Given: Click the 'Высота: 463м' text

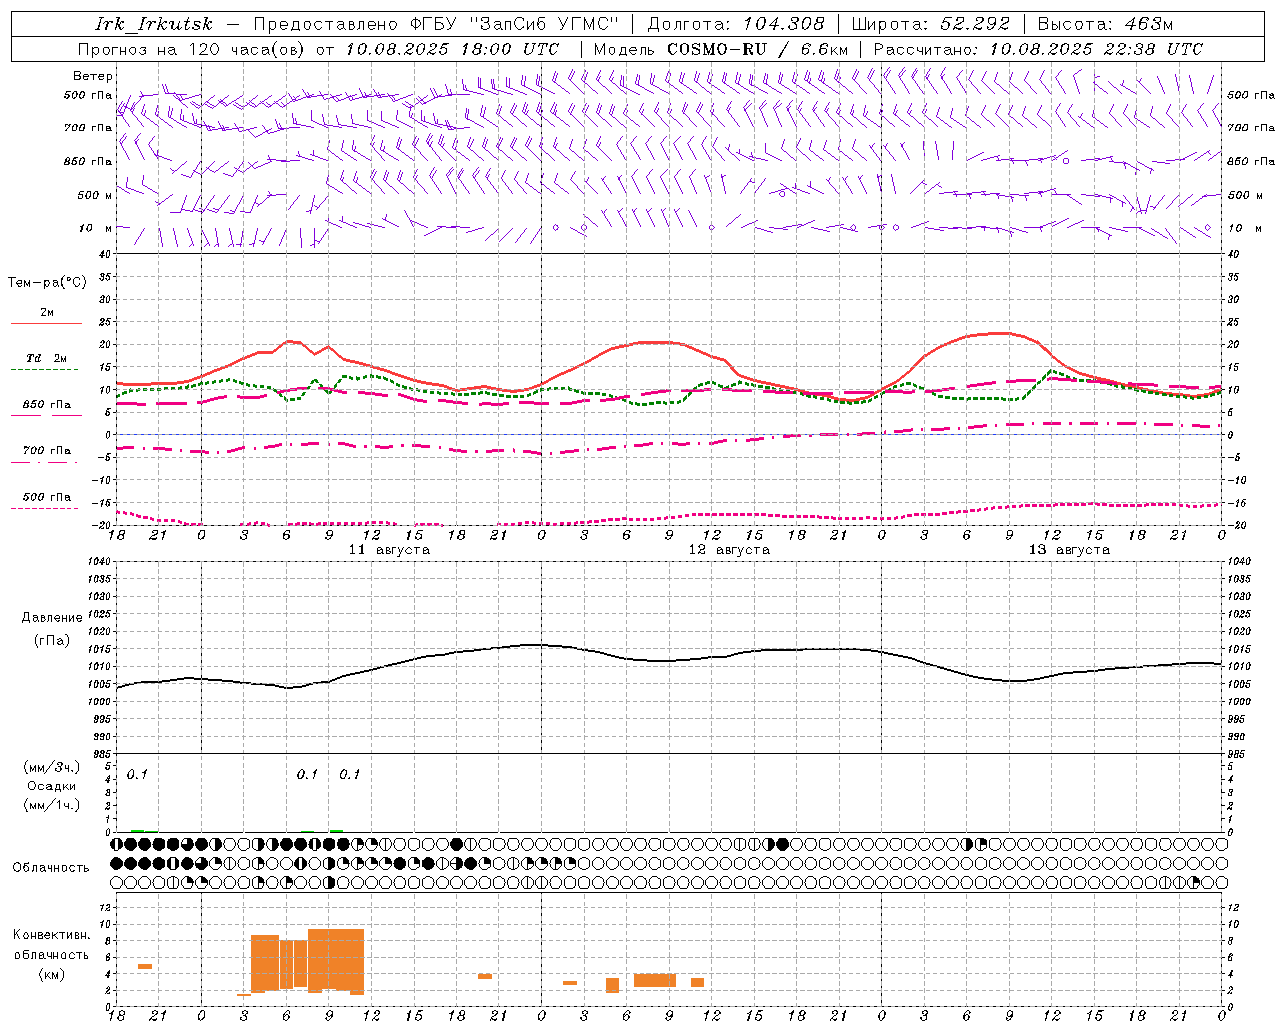Looking at the screenshot, I should 1105,24.
